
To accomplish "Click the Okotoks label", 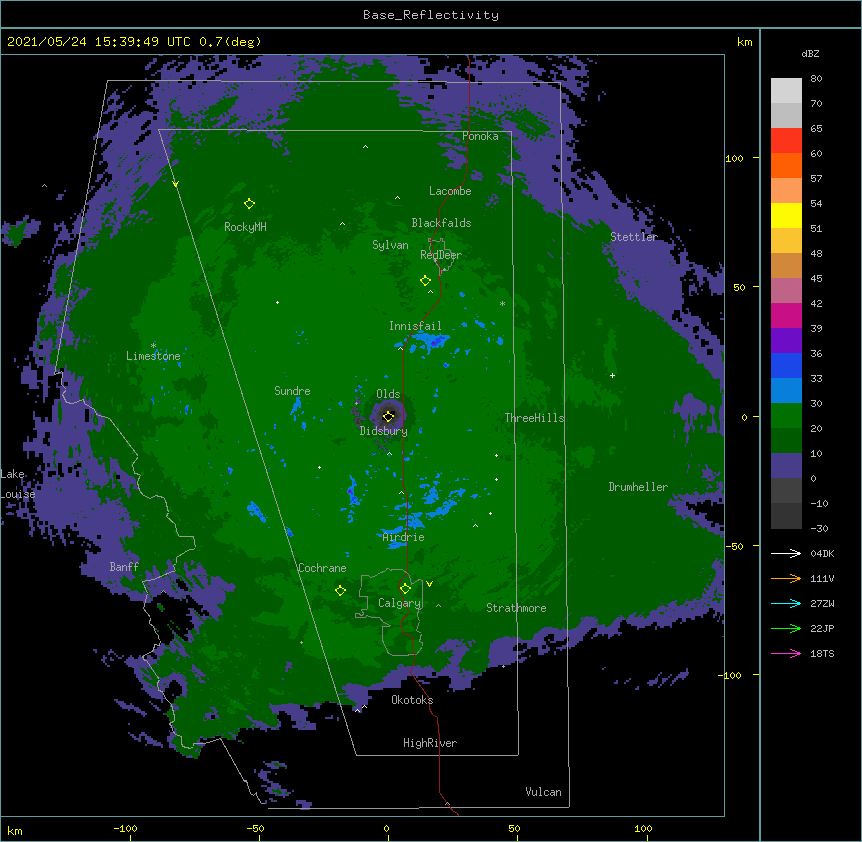I will coord(412,700).
